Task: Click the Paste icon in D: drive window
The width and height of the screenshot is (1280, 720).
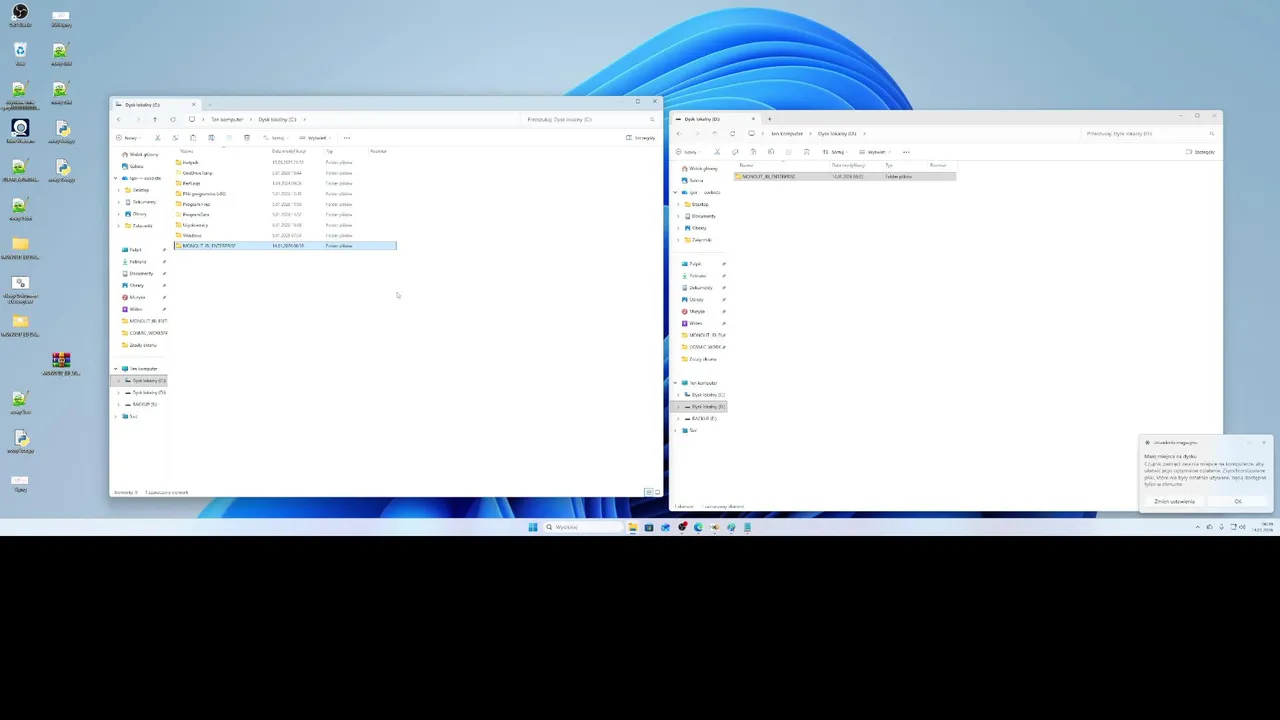Action: click(753, 152)
